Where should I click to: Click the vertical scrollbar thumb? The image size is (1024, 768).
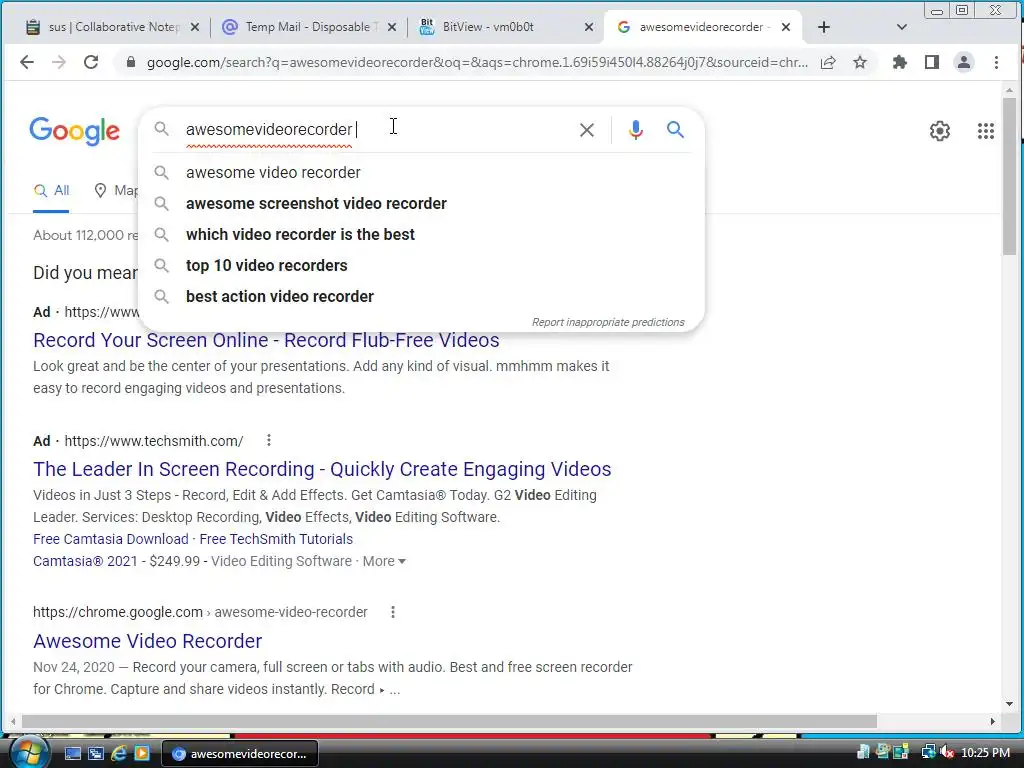tap(1010, 176)
